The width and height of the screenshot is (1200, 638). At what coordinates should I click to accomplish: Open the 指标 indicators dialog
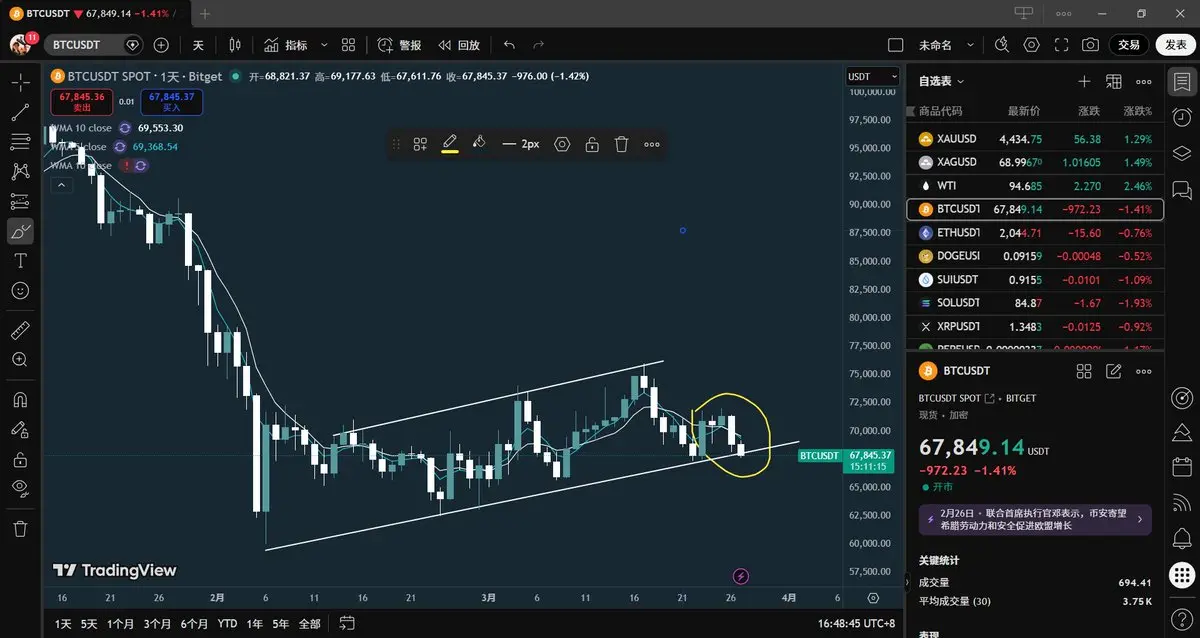286,45
